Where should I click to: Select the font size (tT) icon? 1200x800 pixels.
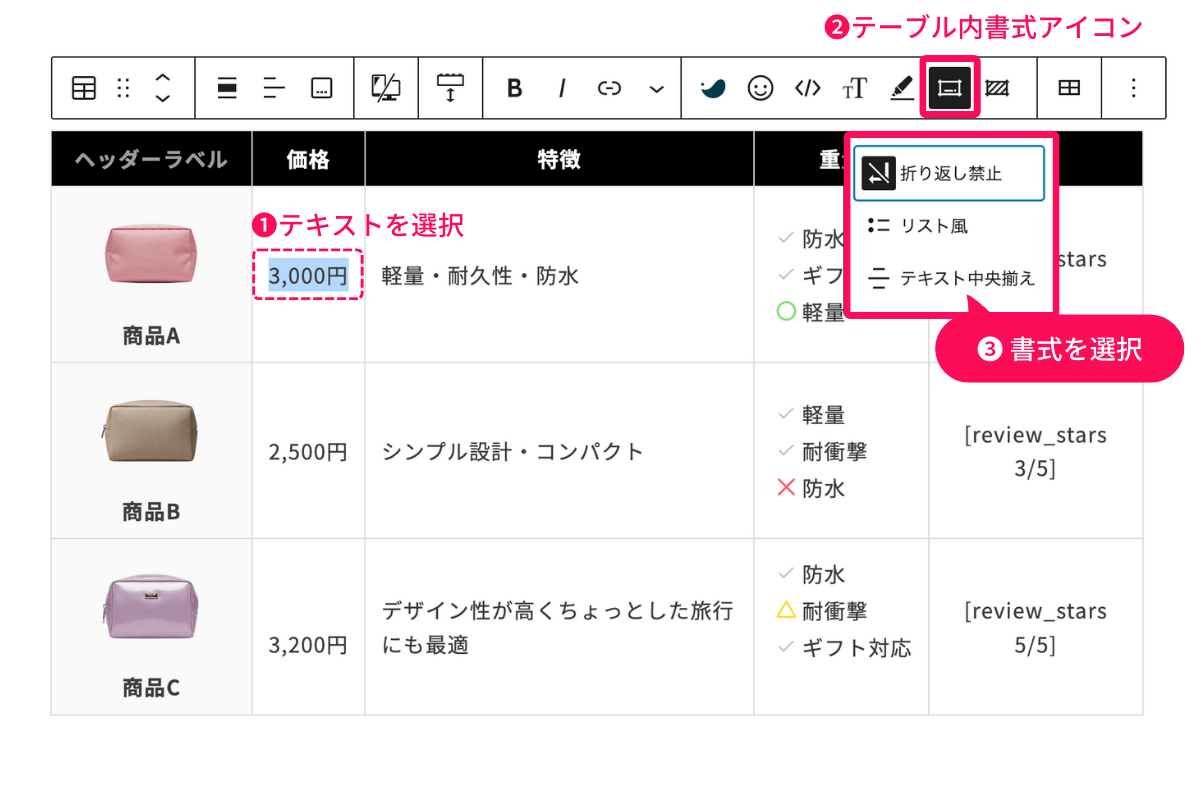856,88
